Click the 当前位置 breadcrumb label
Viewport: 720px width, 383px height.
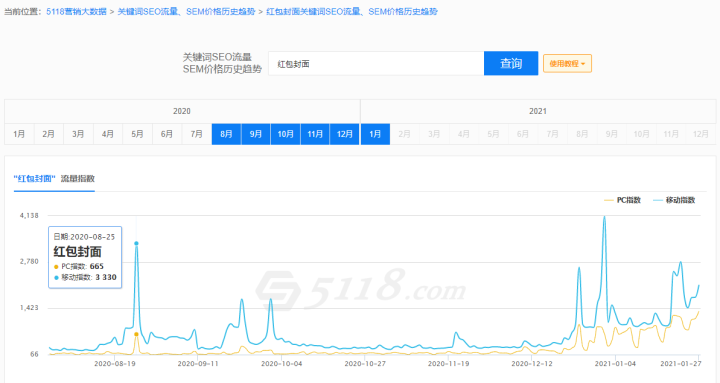pyautogui.click(x=23, y=11)
